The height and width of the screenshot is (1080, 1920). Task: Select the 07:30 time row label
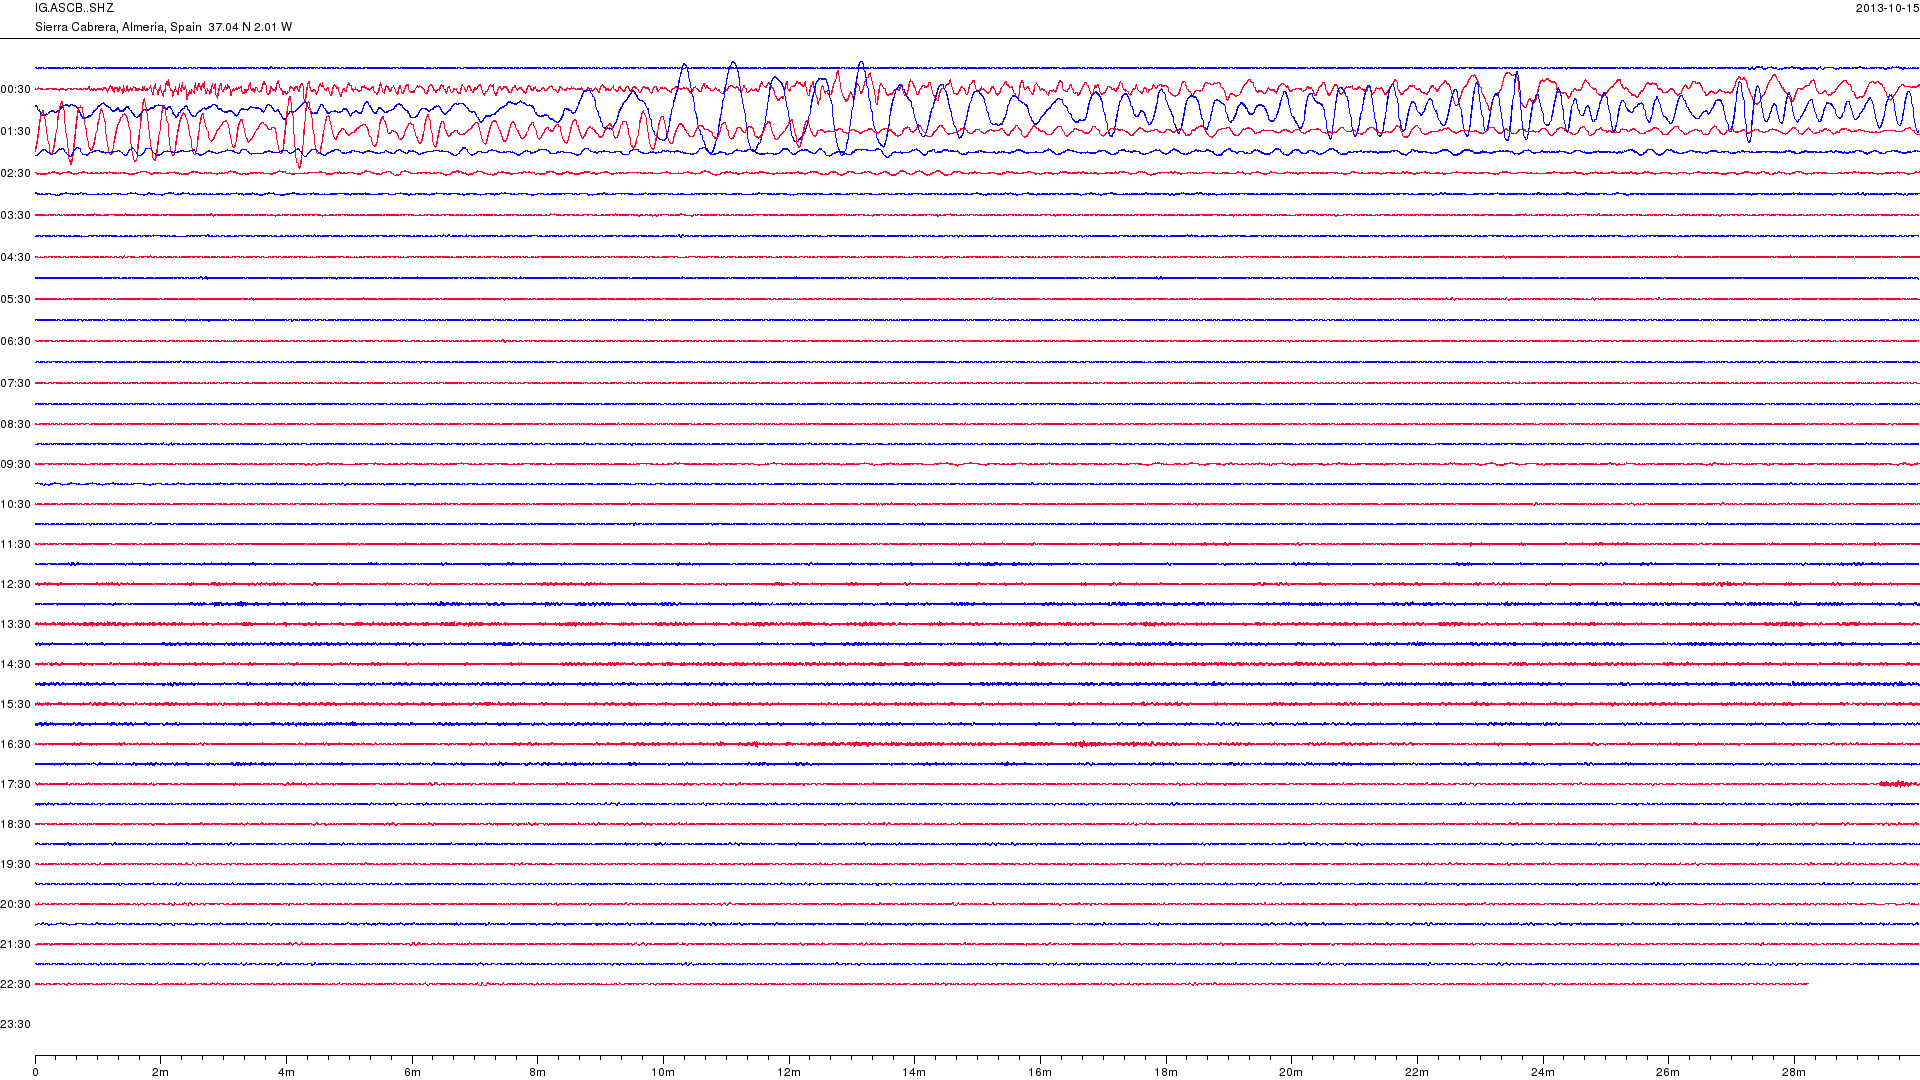pos(16,383)
